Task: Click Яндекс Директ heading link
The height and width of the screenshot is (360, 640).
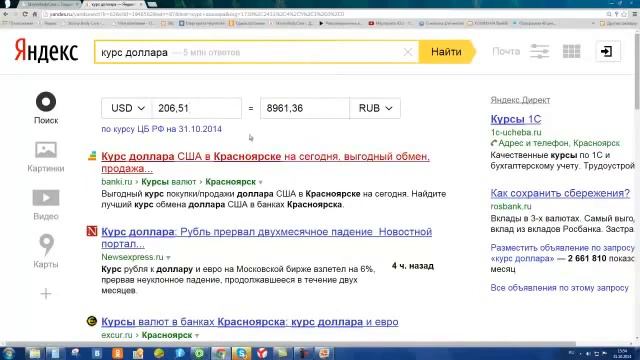Action: tap(520, 100)
